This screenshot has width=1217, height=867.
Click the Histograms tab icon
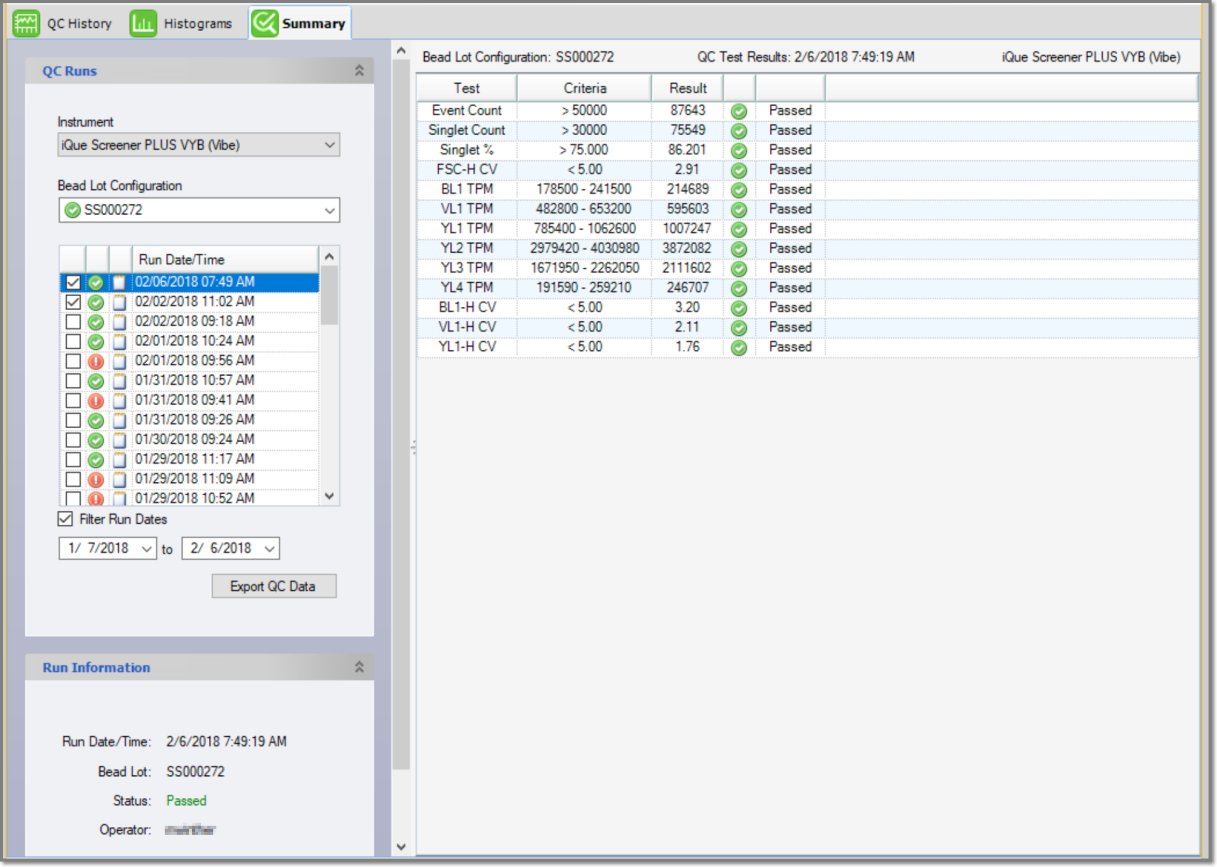pos(143,23)
